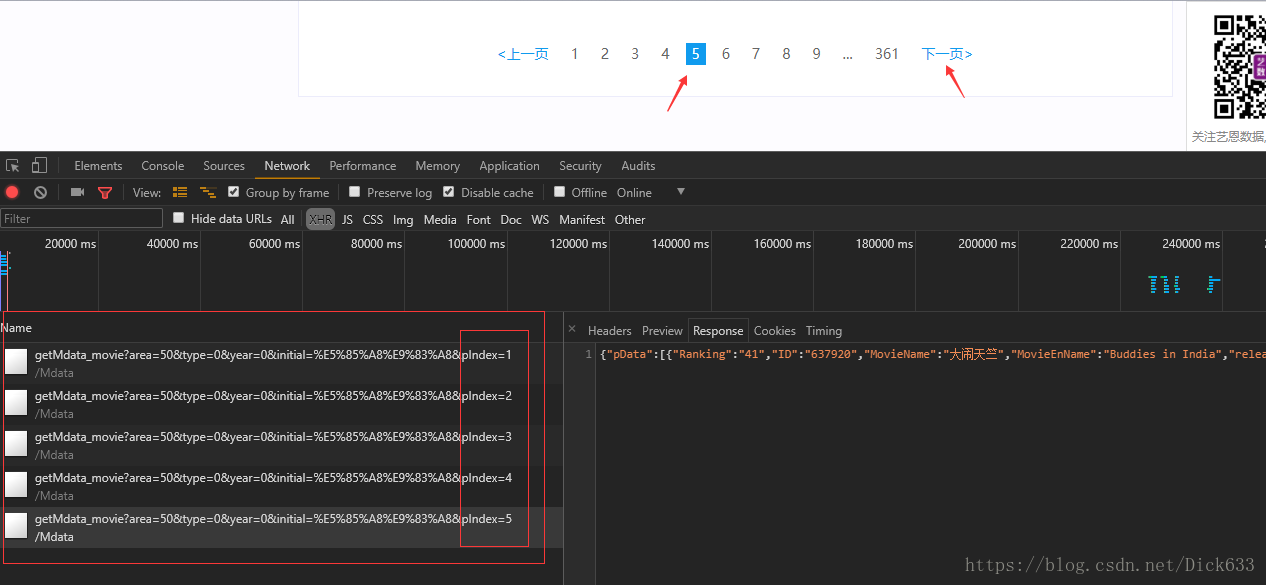This screenshot has width=1266, height=585.
Task: Filter requests by Manifest
Action: click(x=582, y=219)
